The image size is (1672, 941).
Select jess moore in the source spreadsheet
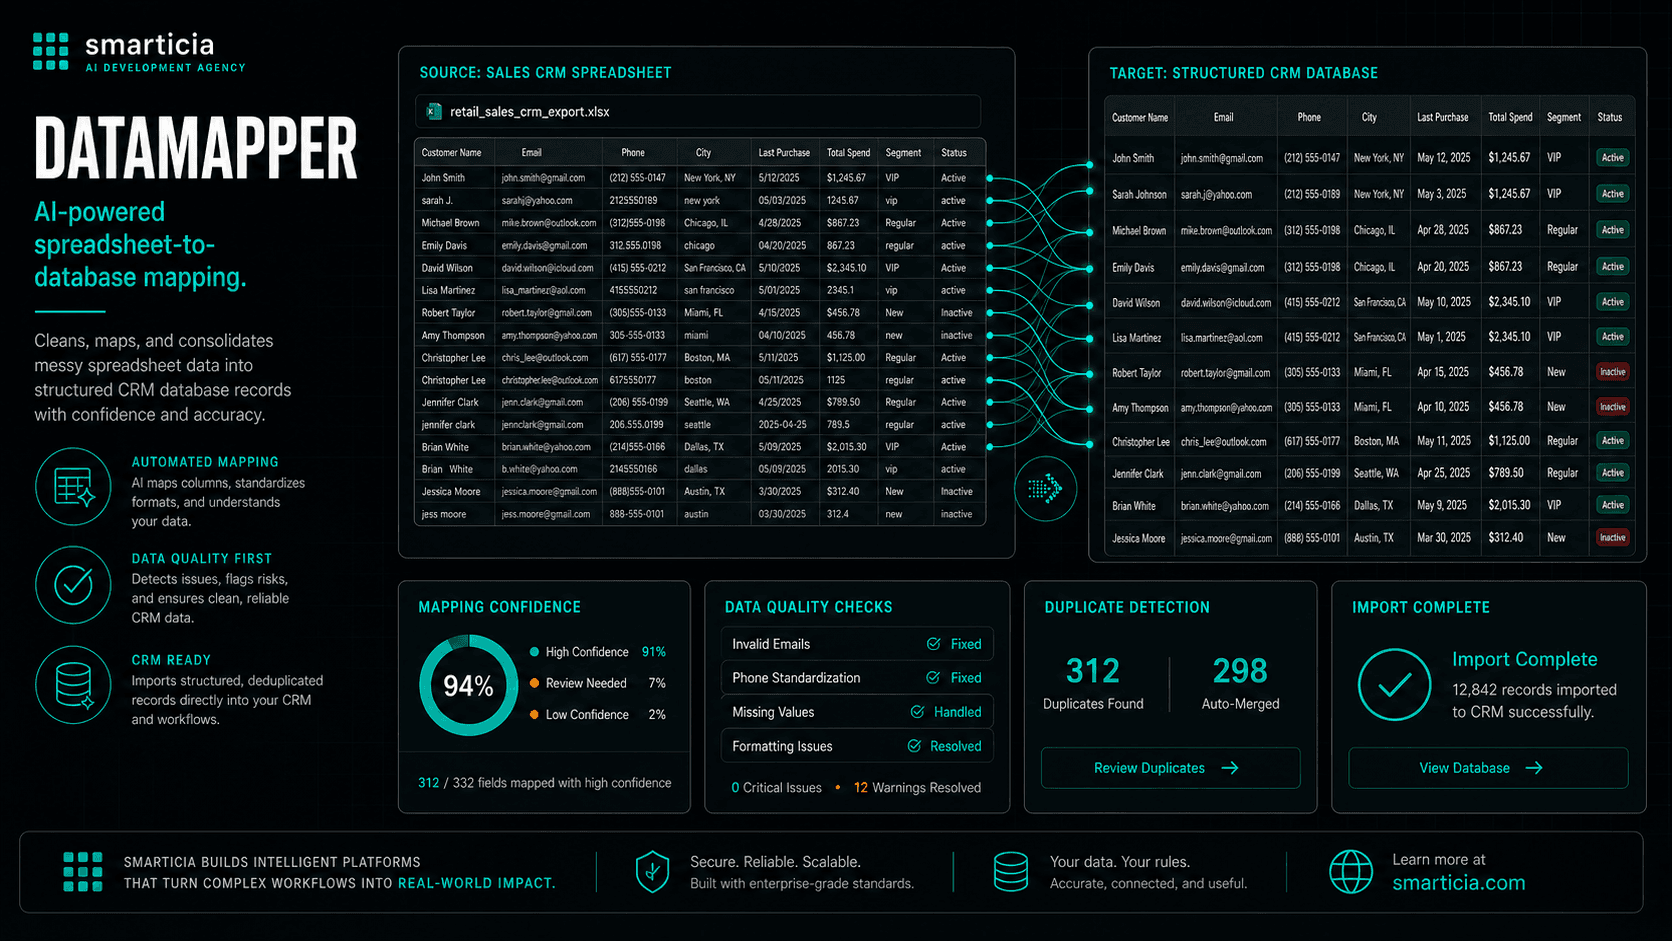444,514
